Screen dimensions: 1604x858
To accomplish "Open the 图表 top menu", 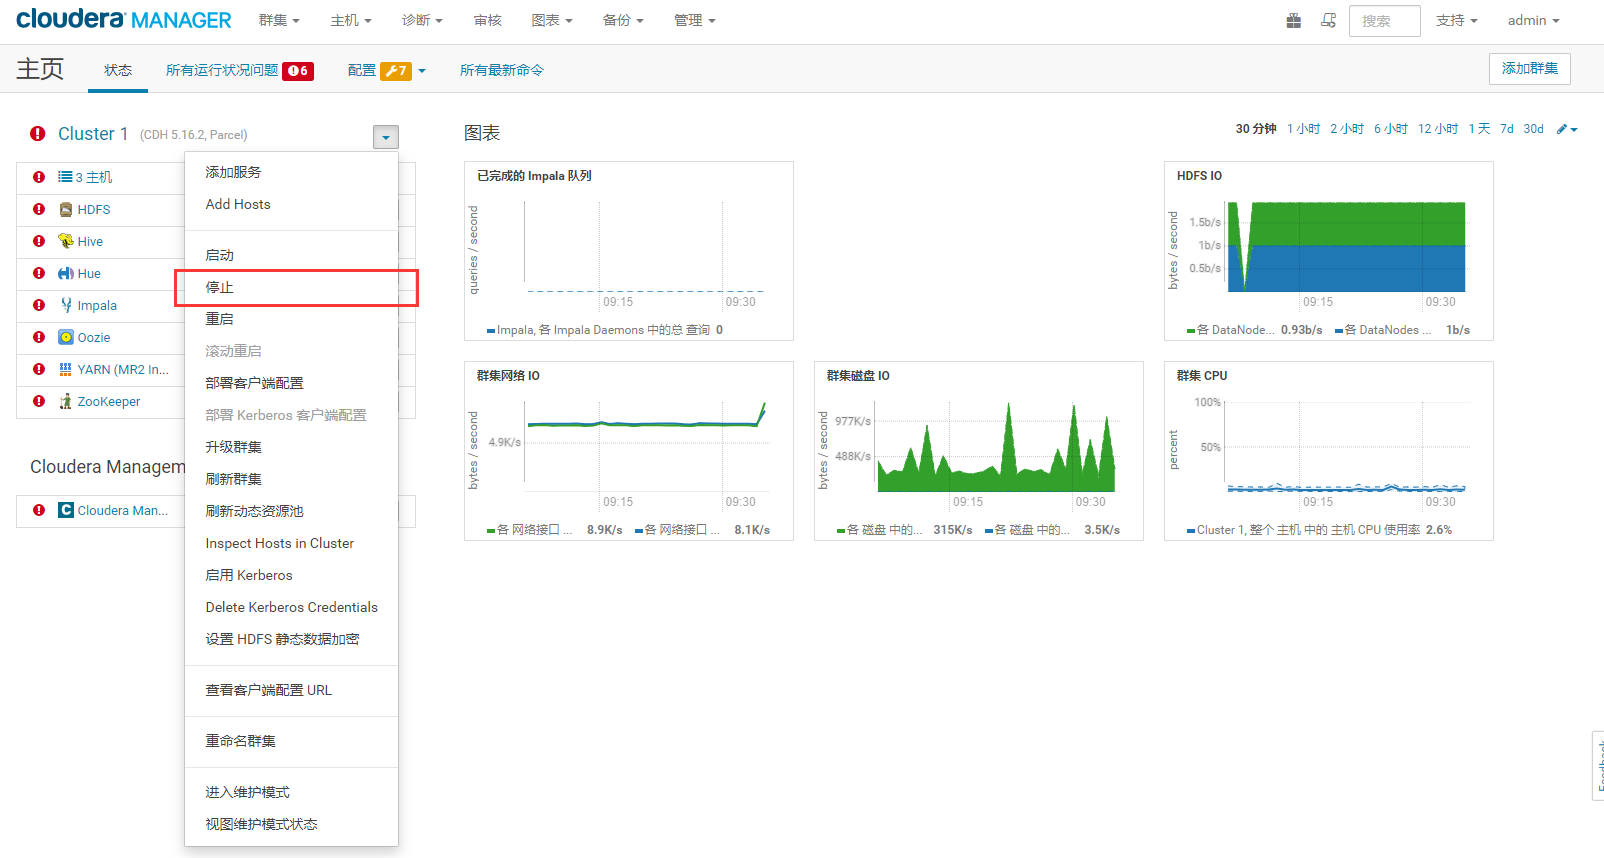I will point(552,20).
